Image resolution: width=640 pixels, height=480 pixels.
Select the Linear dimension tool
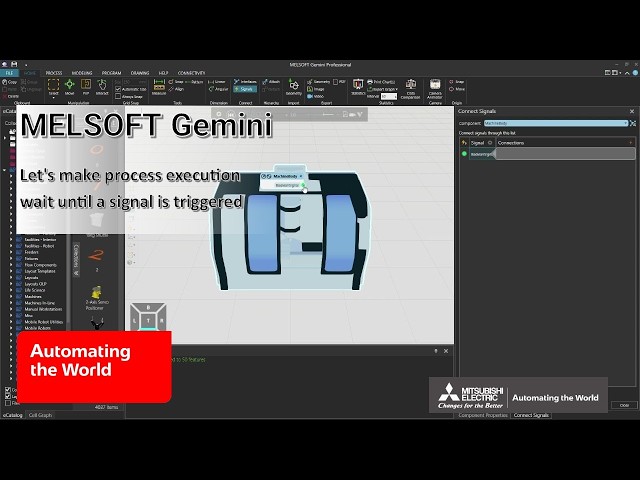coord(217,82)
